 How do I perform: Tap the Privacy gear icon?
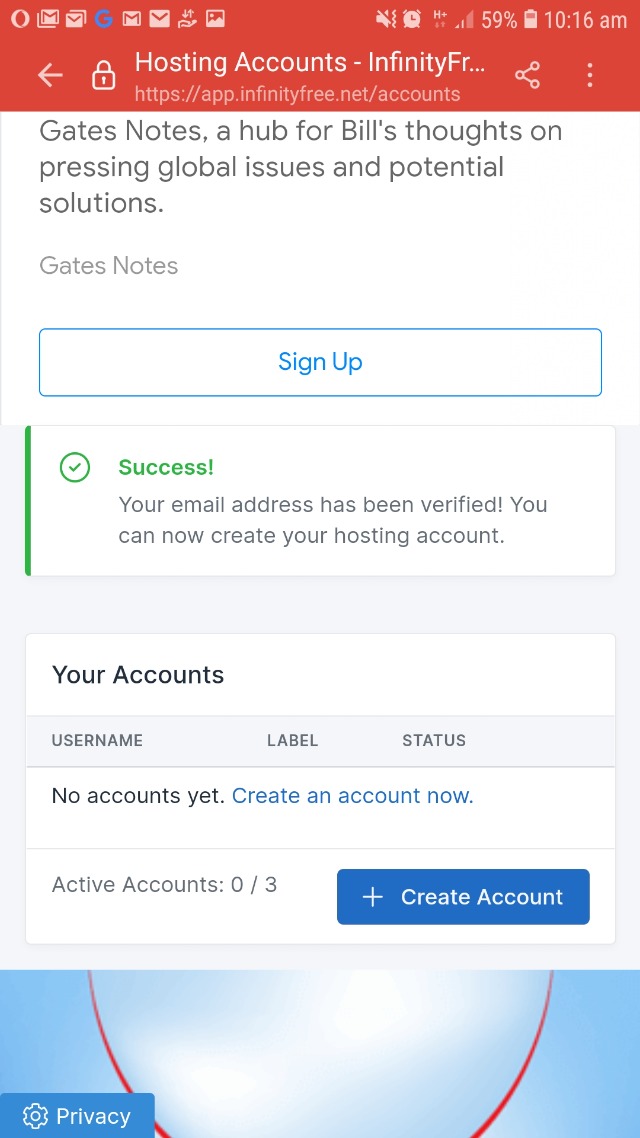35,1116
